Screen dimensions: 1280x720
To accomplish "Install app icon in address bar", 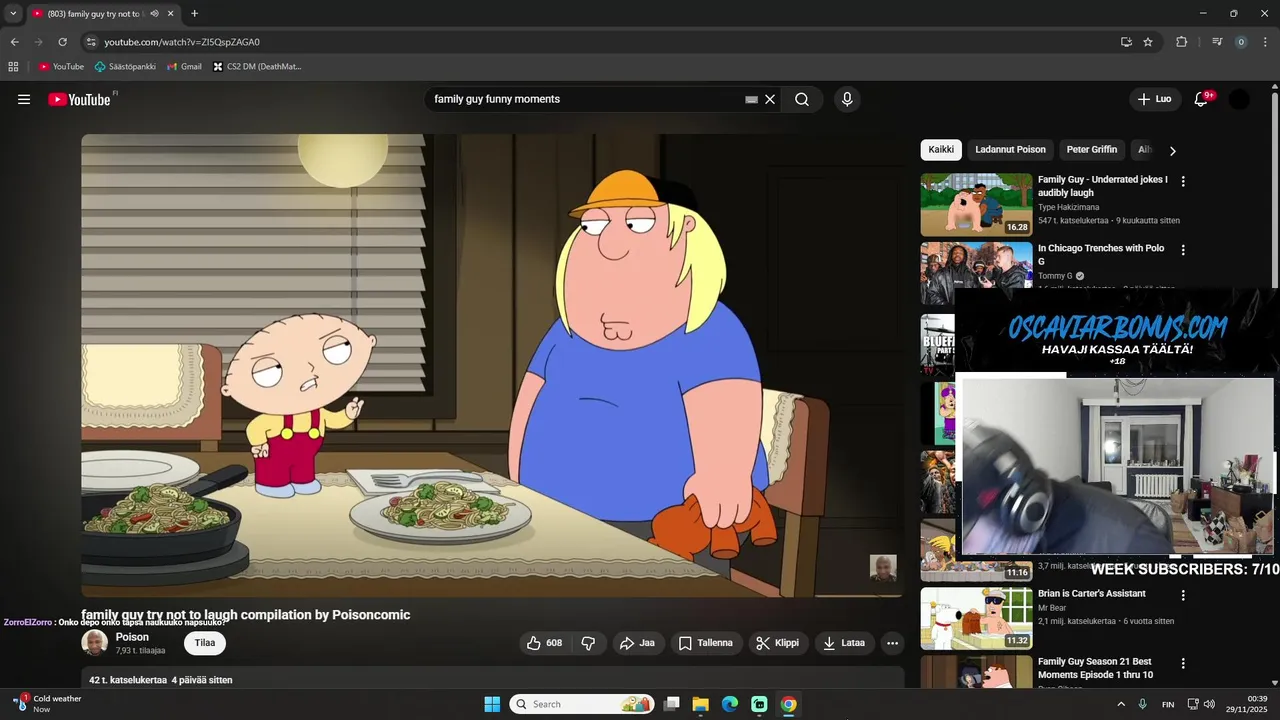I will click(1126, 42).
